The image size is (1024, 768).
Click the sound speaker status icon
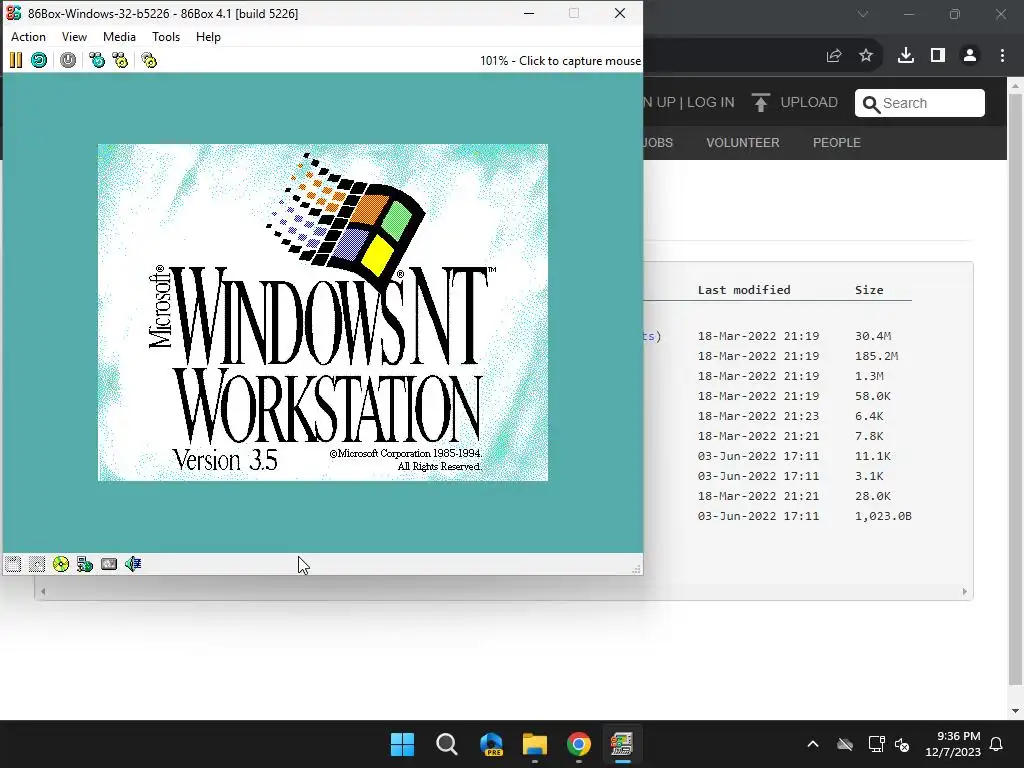coord(133,564)
